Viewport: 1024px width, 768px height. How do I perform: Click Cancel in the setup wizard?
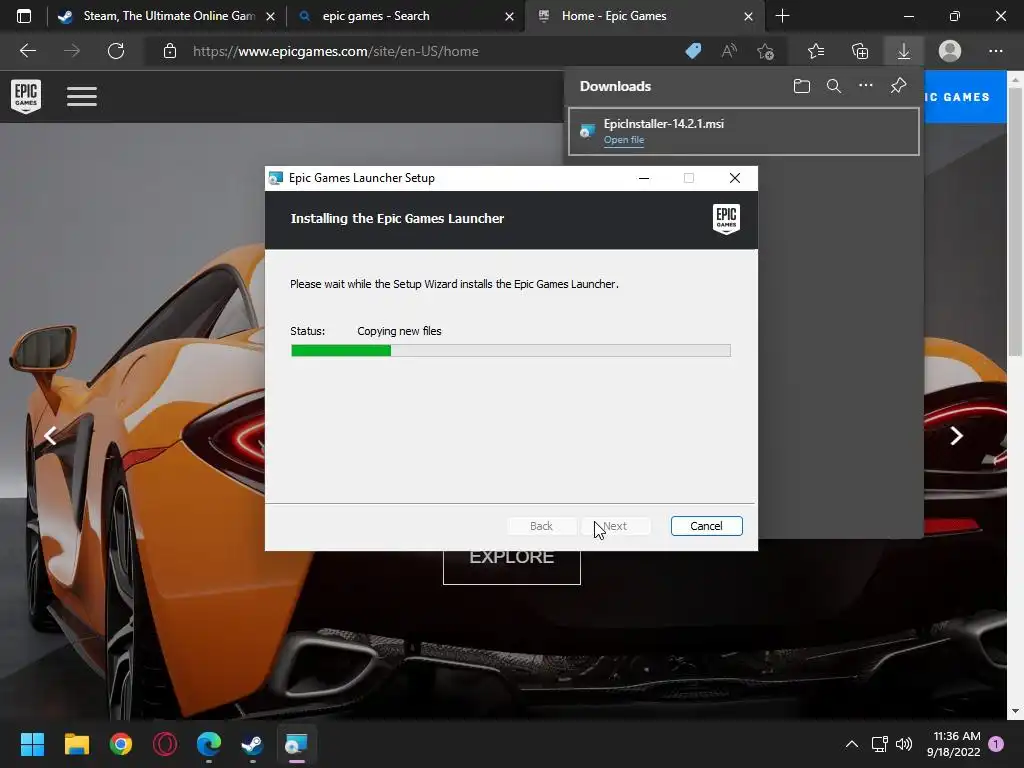(x=707, y=526)
